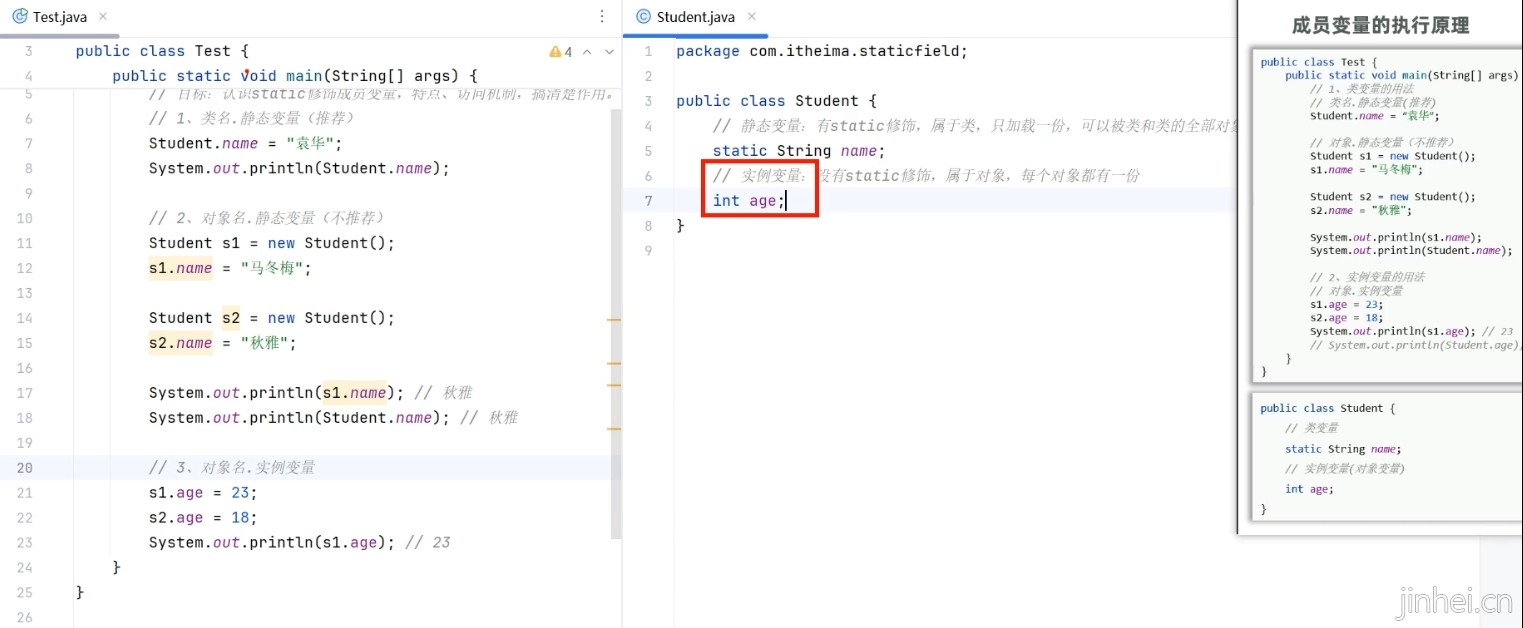This screenshot has width=1523, height=628.
Task: Click comment '// 3、对象名.实例变量' on line 20
Action: [x=233, y=468]
